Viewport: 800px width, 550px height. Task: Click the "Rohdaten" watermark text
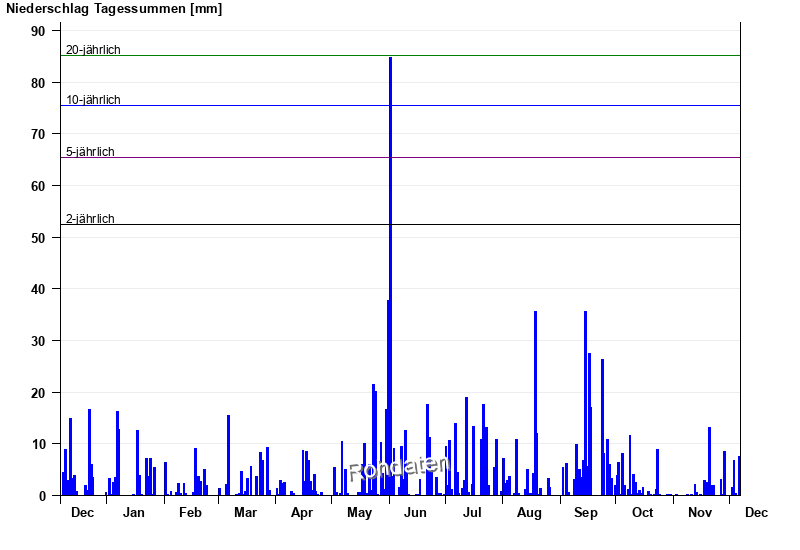(385, 468)
